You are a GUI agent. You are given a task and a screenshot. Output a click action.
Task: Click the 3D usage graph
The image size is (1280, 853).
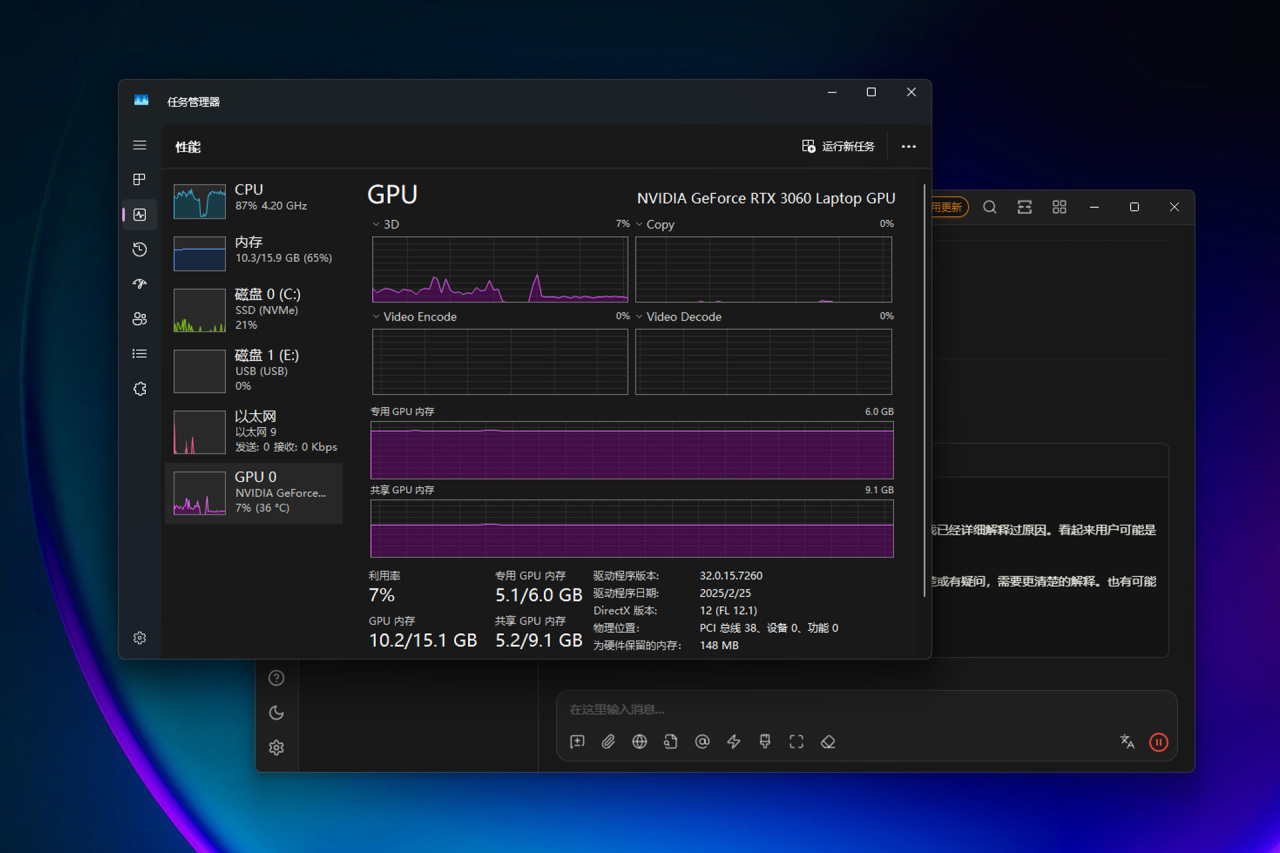click(x=500, y=269)
